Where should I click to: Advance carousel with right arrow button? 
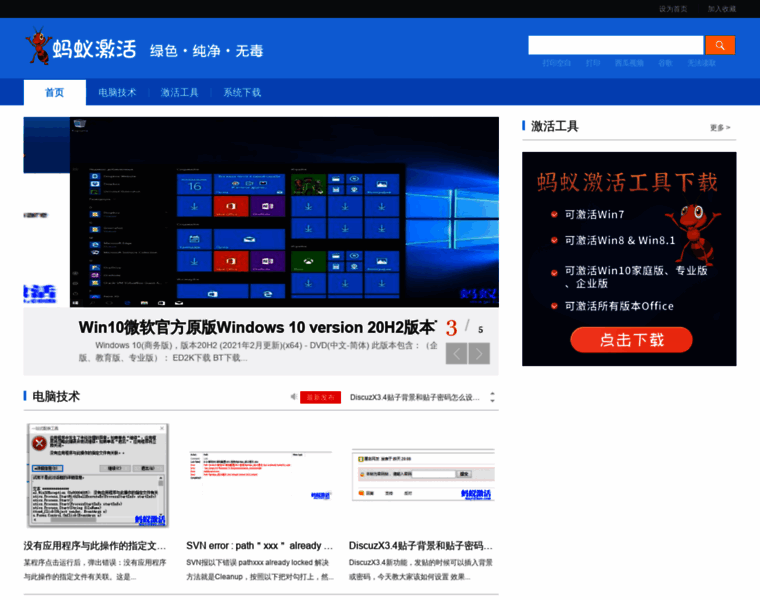[479, 354]
